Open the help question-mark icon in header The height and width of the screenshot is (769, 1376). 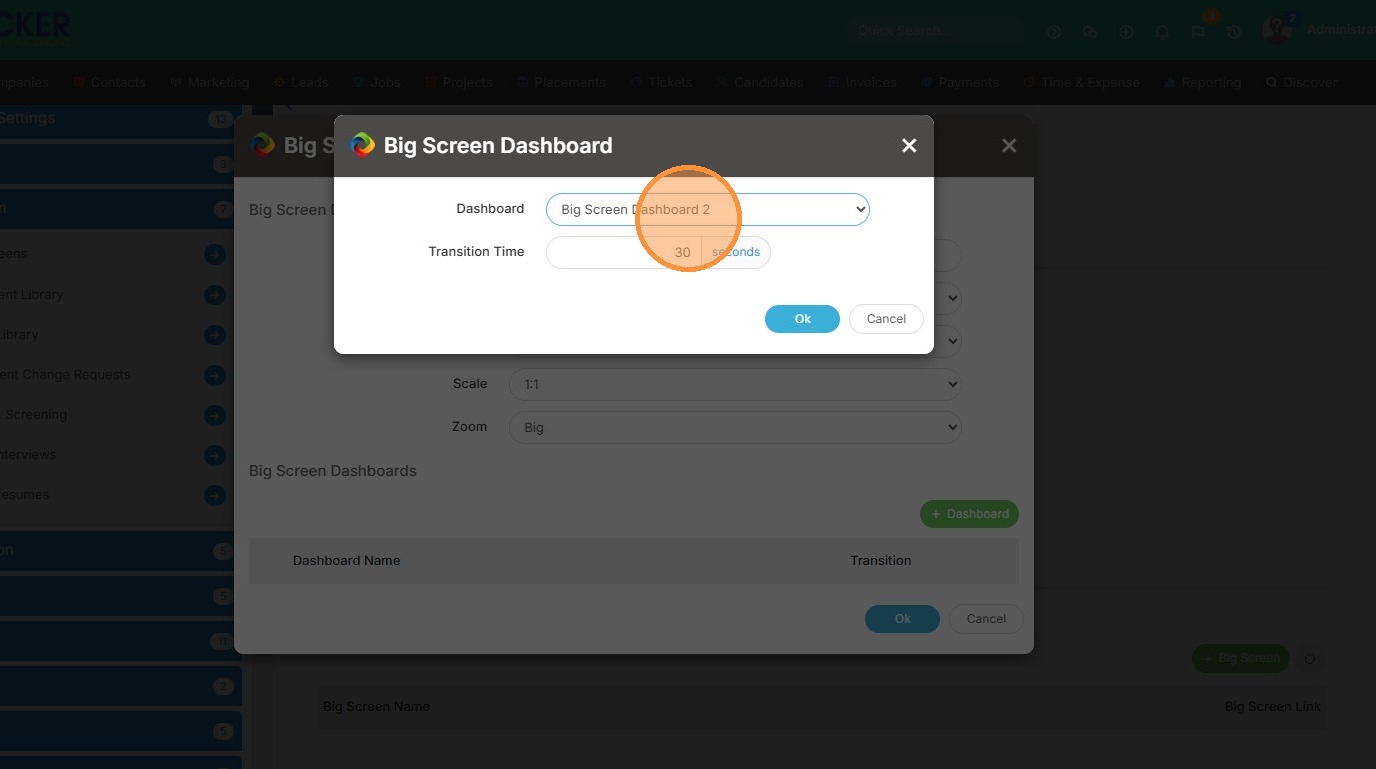[1054, 32]
